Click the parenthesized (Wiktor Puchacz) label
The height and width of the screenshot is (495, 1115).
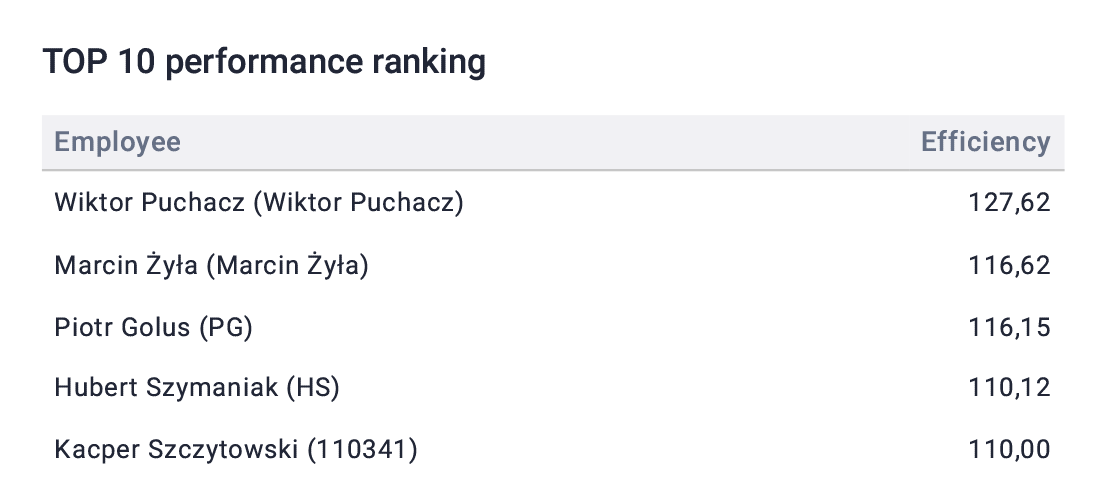coord(359,203)
